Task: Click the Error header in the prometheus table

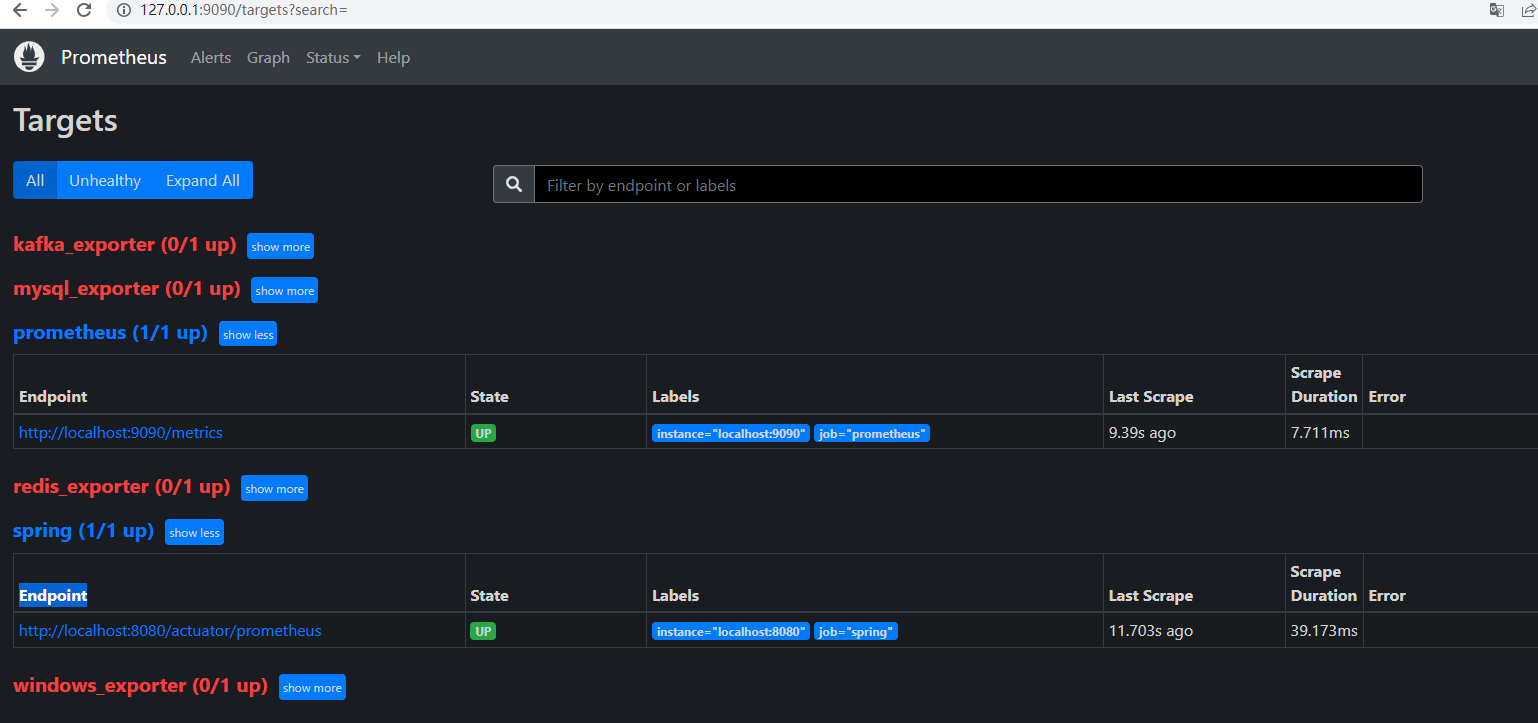Action: (x=1387, y=397)
